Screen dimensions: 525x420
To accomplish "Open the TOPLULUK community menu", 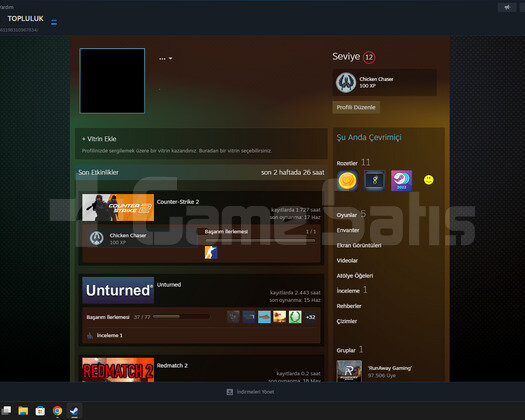I will [x=25, y=19].
